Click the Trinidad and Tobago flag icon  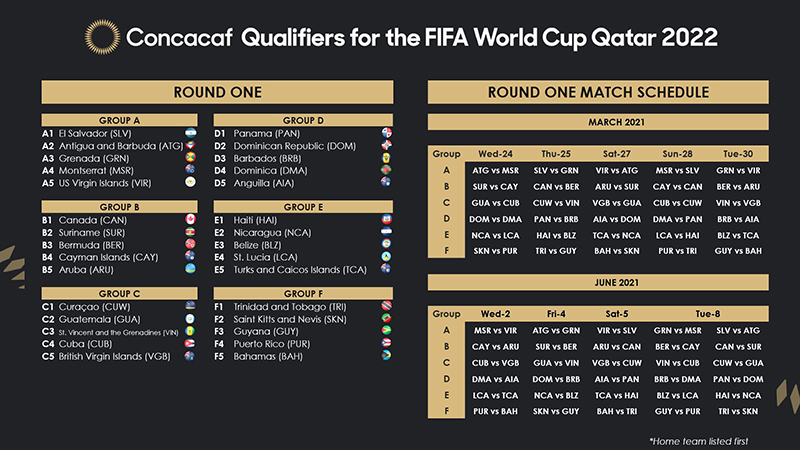pyautogui.click(x=387, y=305)
